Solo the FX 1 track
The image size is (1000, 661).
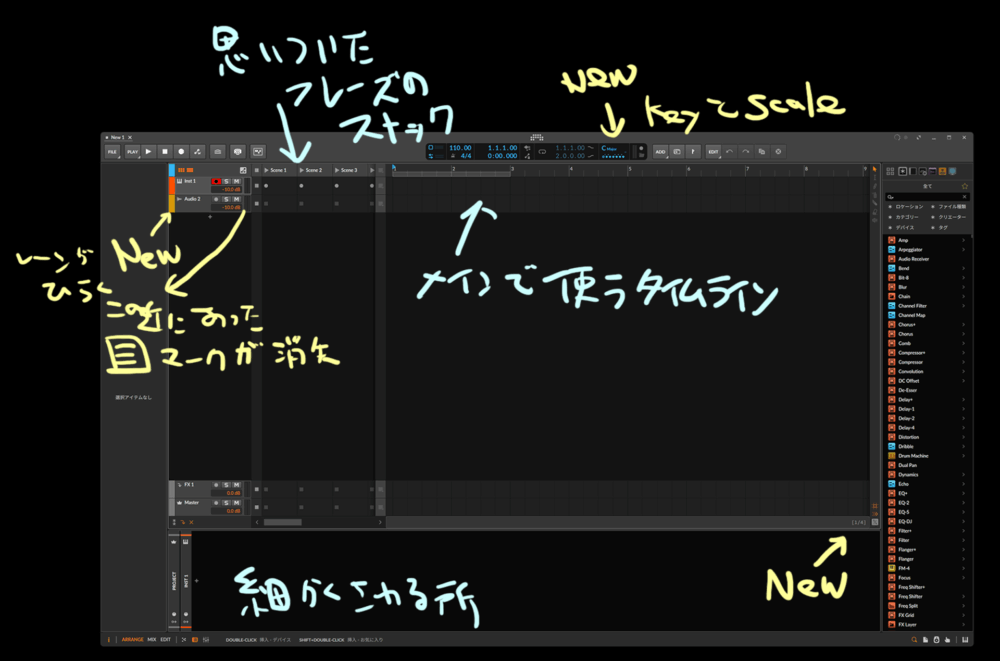[x=226, y=485]
